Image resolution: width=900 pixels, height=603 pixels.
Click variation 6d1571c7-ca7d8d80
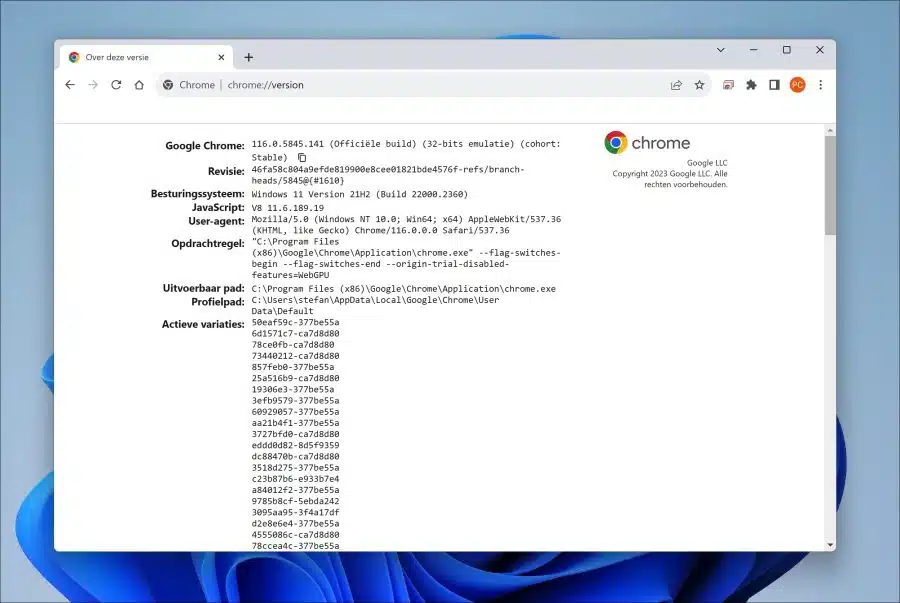(296, 333)
